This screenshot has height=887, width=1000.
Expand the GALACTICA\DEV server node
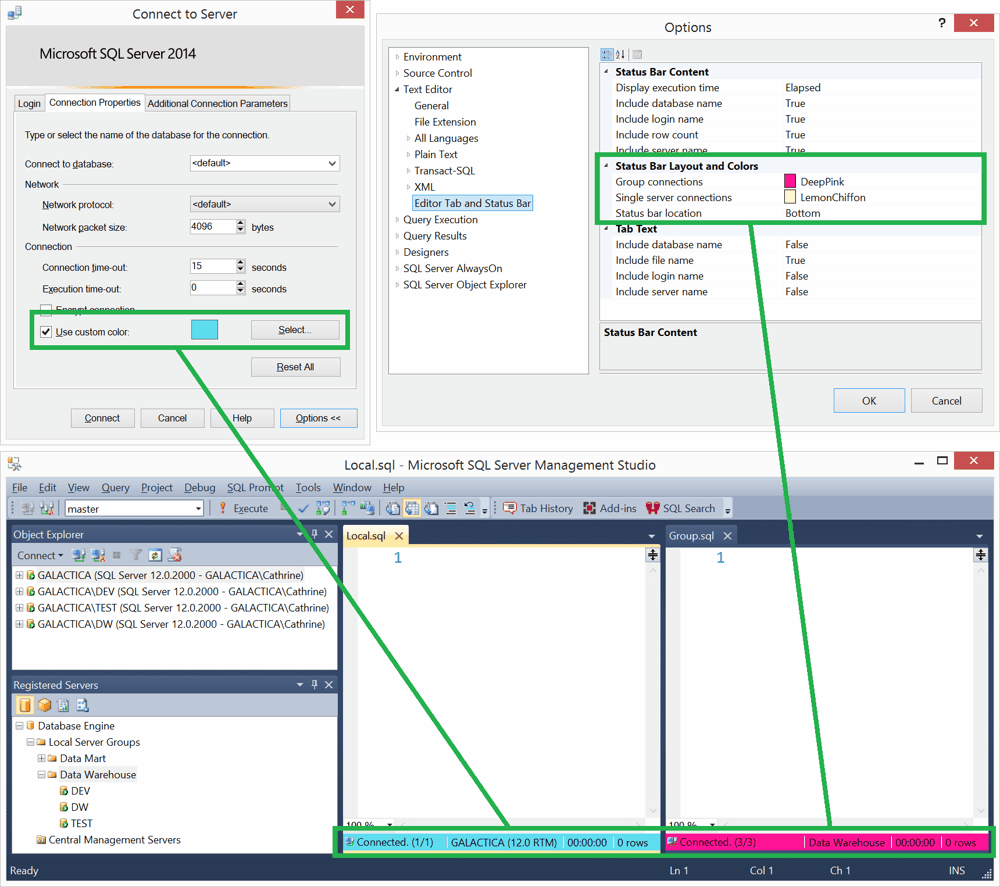19,592
